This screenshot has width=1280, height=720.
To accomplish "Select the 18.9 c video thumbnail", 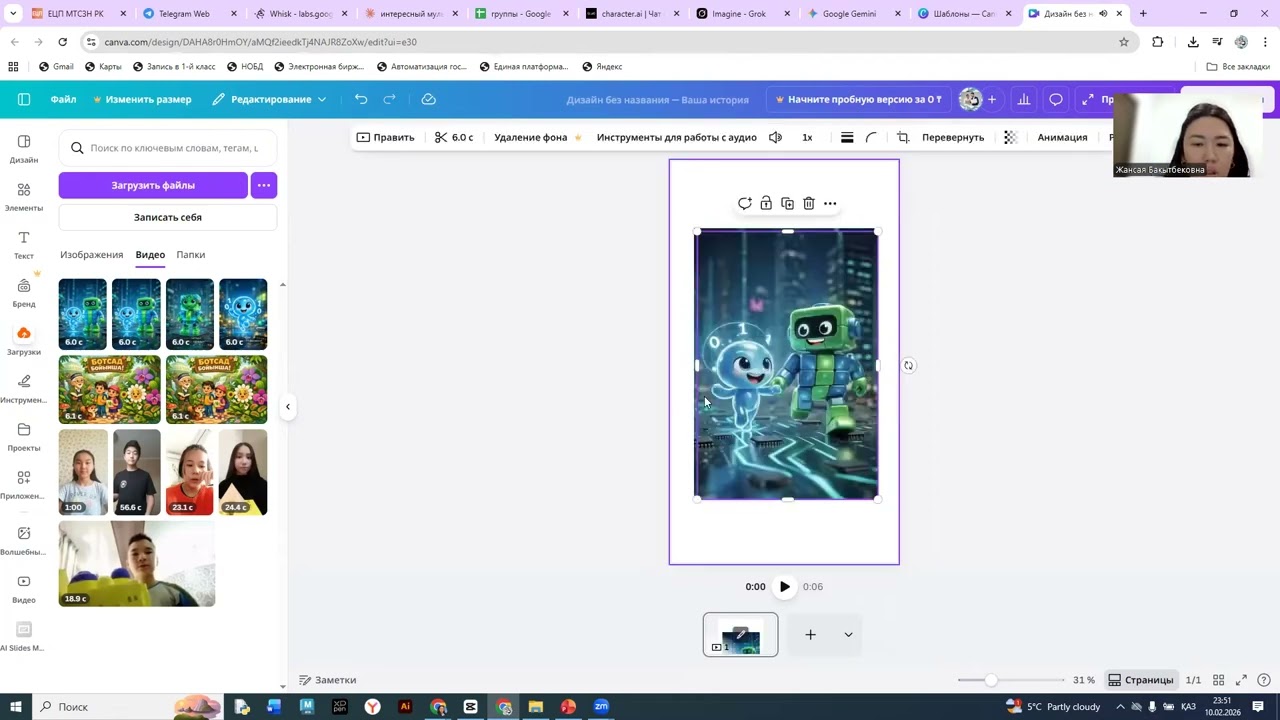I will [x=137, y=564].
